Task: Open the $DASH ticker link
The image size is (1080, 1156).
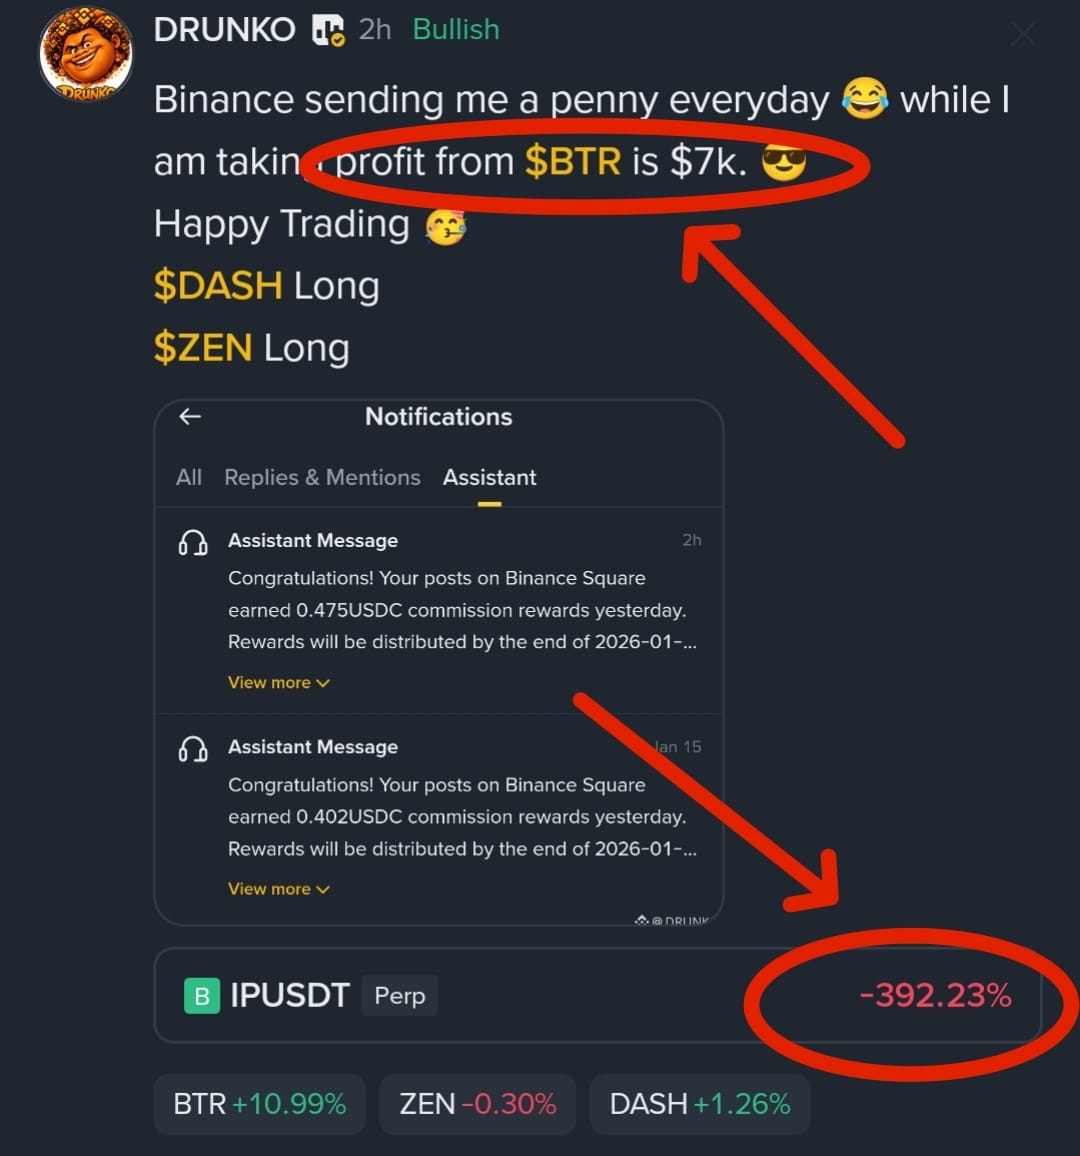Action: (218, 285)
